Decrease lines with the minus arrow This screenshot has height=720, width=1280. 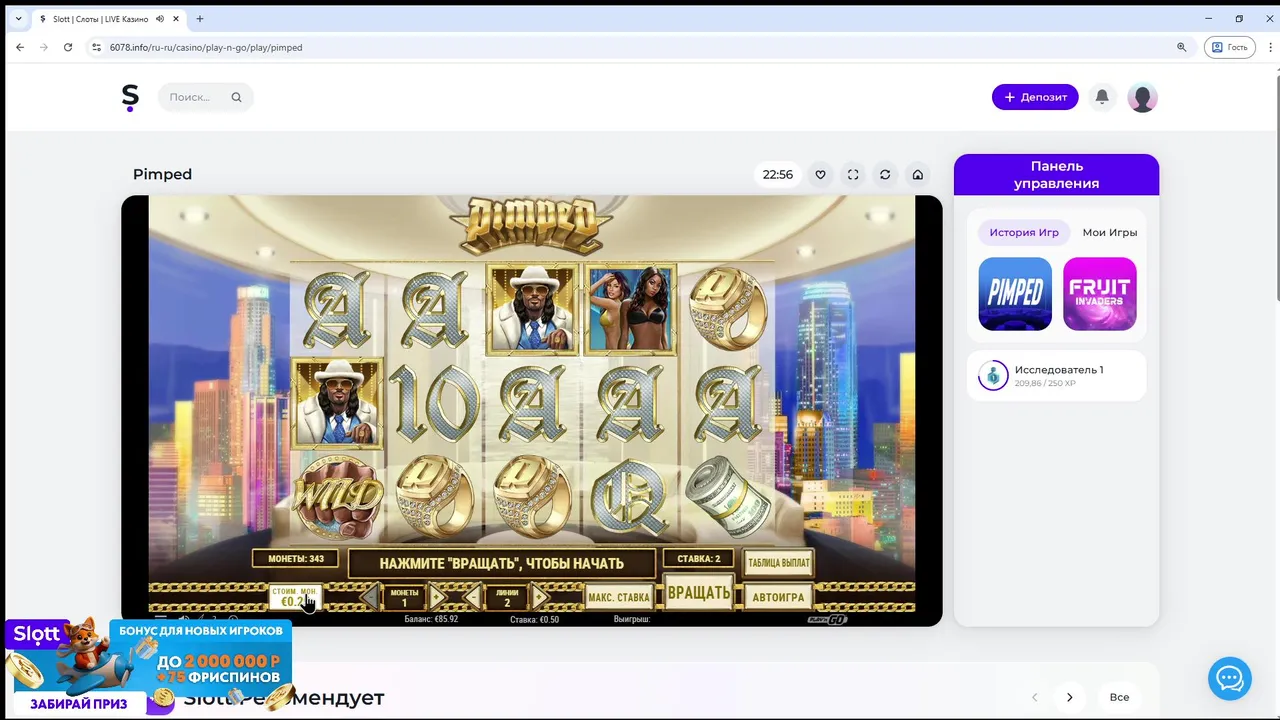(x=473, y=598)
